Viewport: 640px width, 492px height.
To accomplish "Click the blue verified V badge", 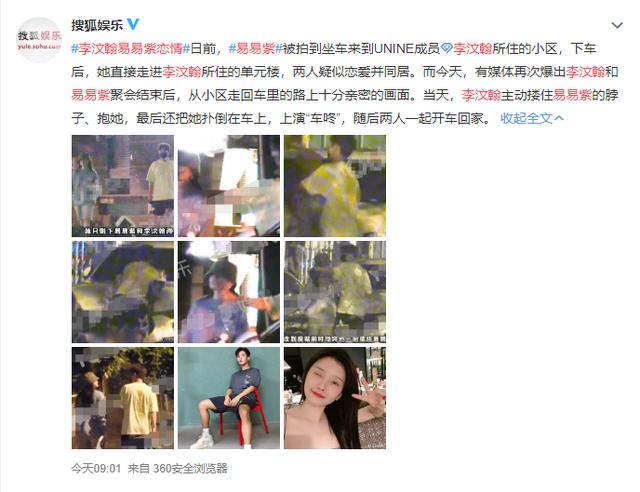I will click(133, 24).
